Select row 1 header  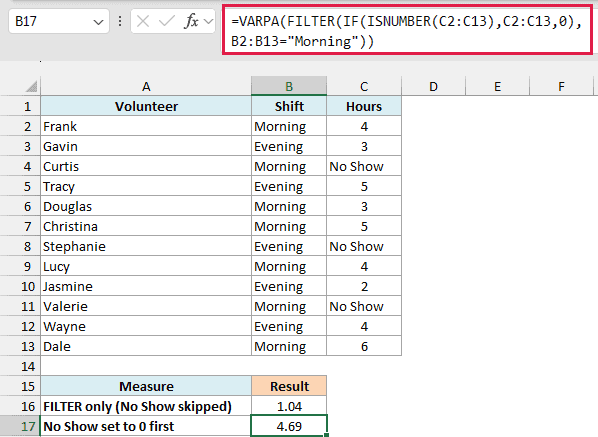tap(20, 106)
